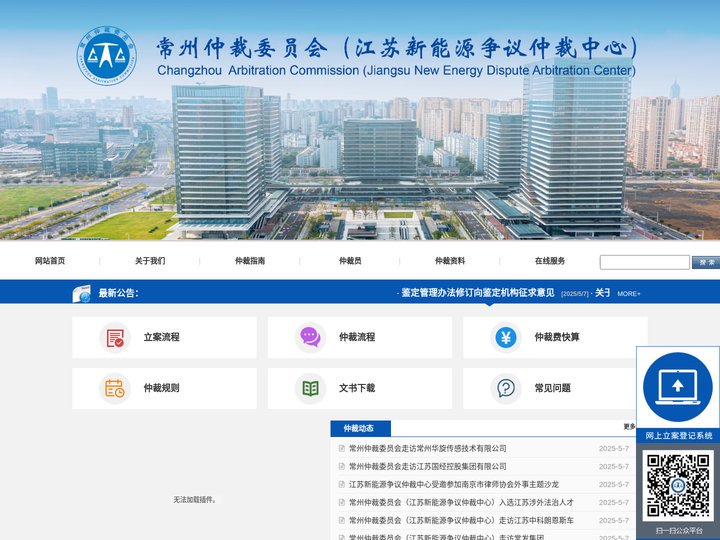Open 仲裁流程 card text
The image size is (720, 540).
coord(357,337)
